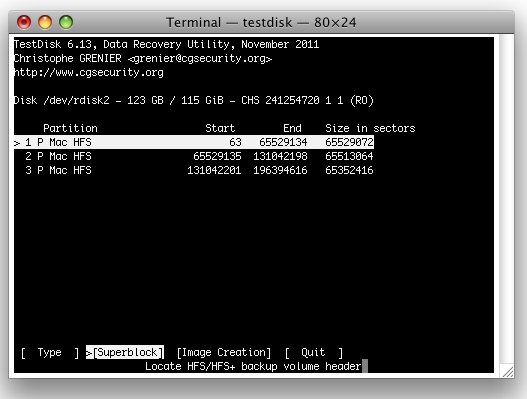Click the Size in sectors header
527x399 pixels.
point(370,128)
